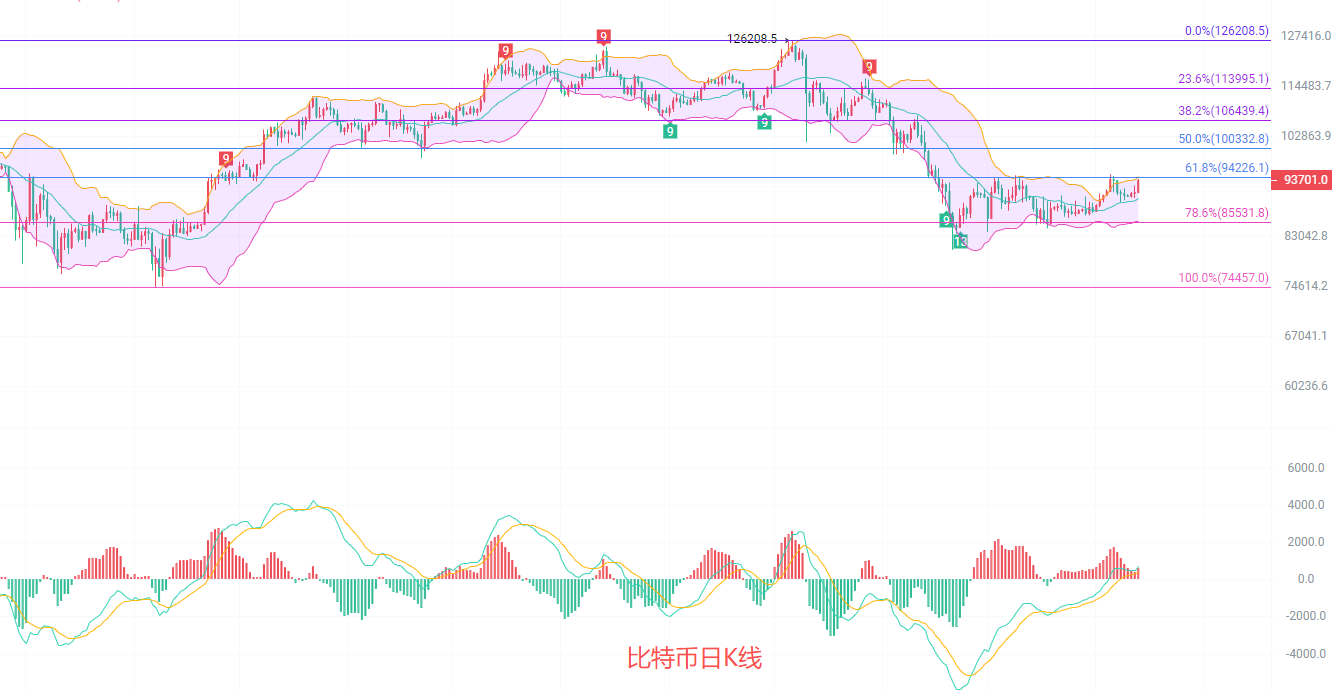Select the 0.0%(126208.5) Fibonacci level label
Viewport: 1332px width, 691px height.
coord(1226,31)
